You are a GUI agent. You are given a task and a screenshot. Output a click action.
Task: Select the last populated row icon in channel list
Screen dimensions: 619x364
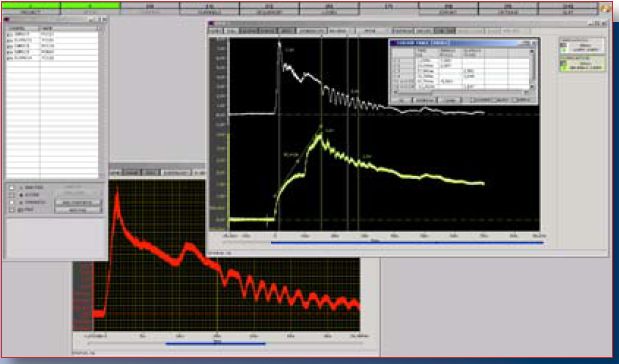pos(9,58)
